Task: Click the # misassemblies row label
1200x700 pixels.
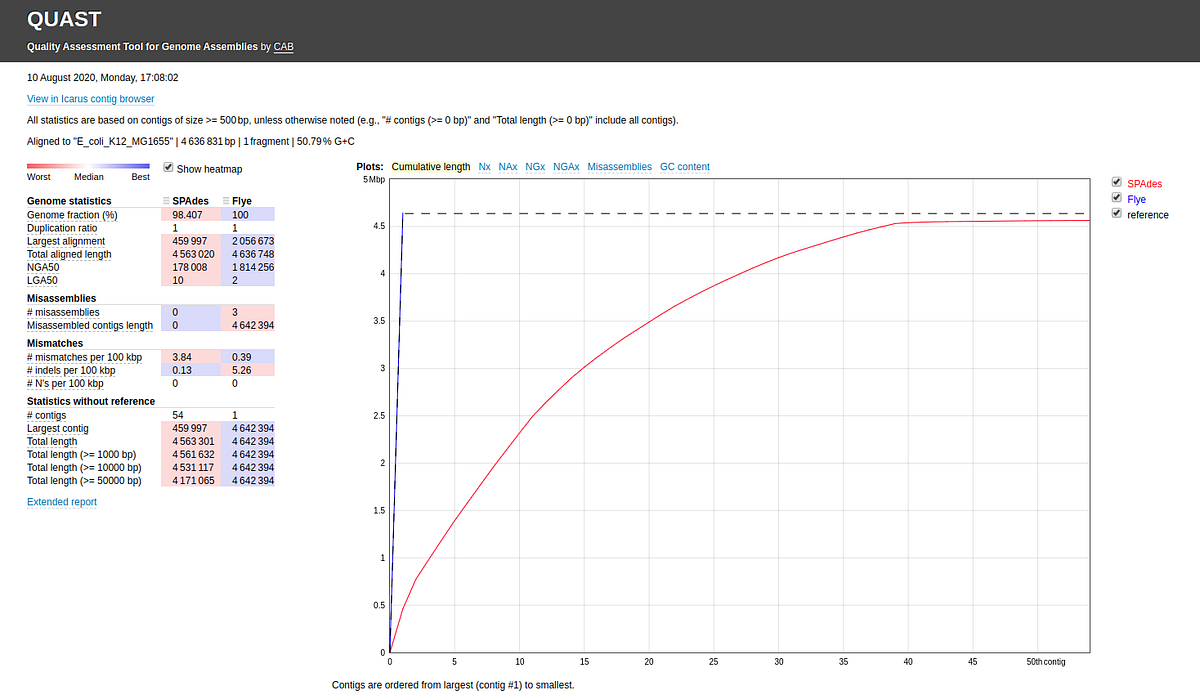Action: click(63, 313)
